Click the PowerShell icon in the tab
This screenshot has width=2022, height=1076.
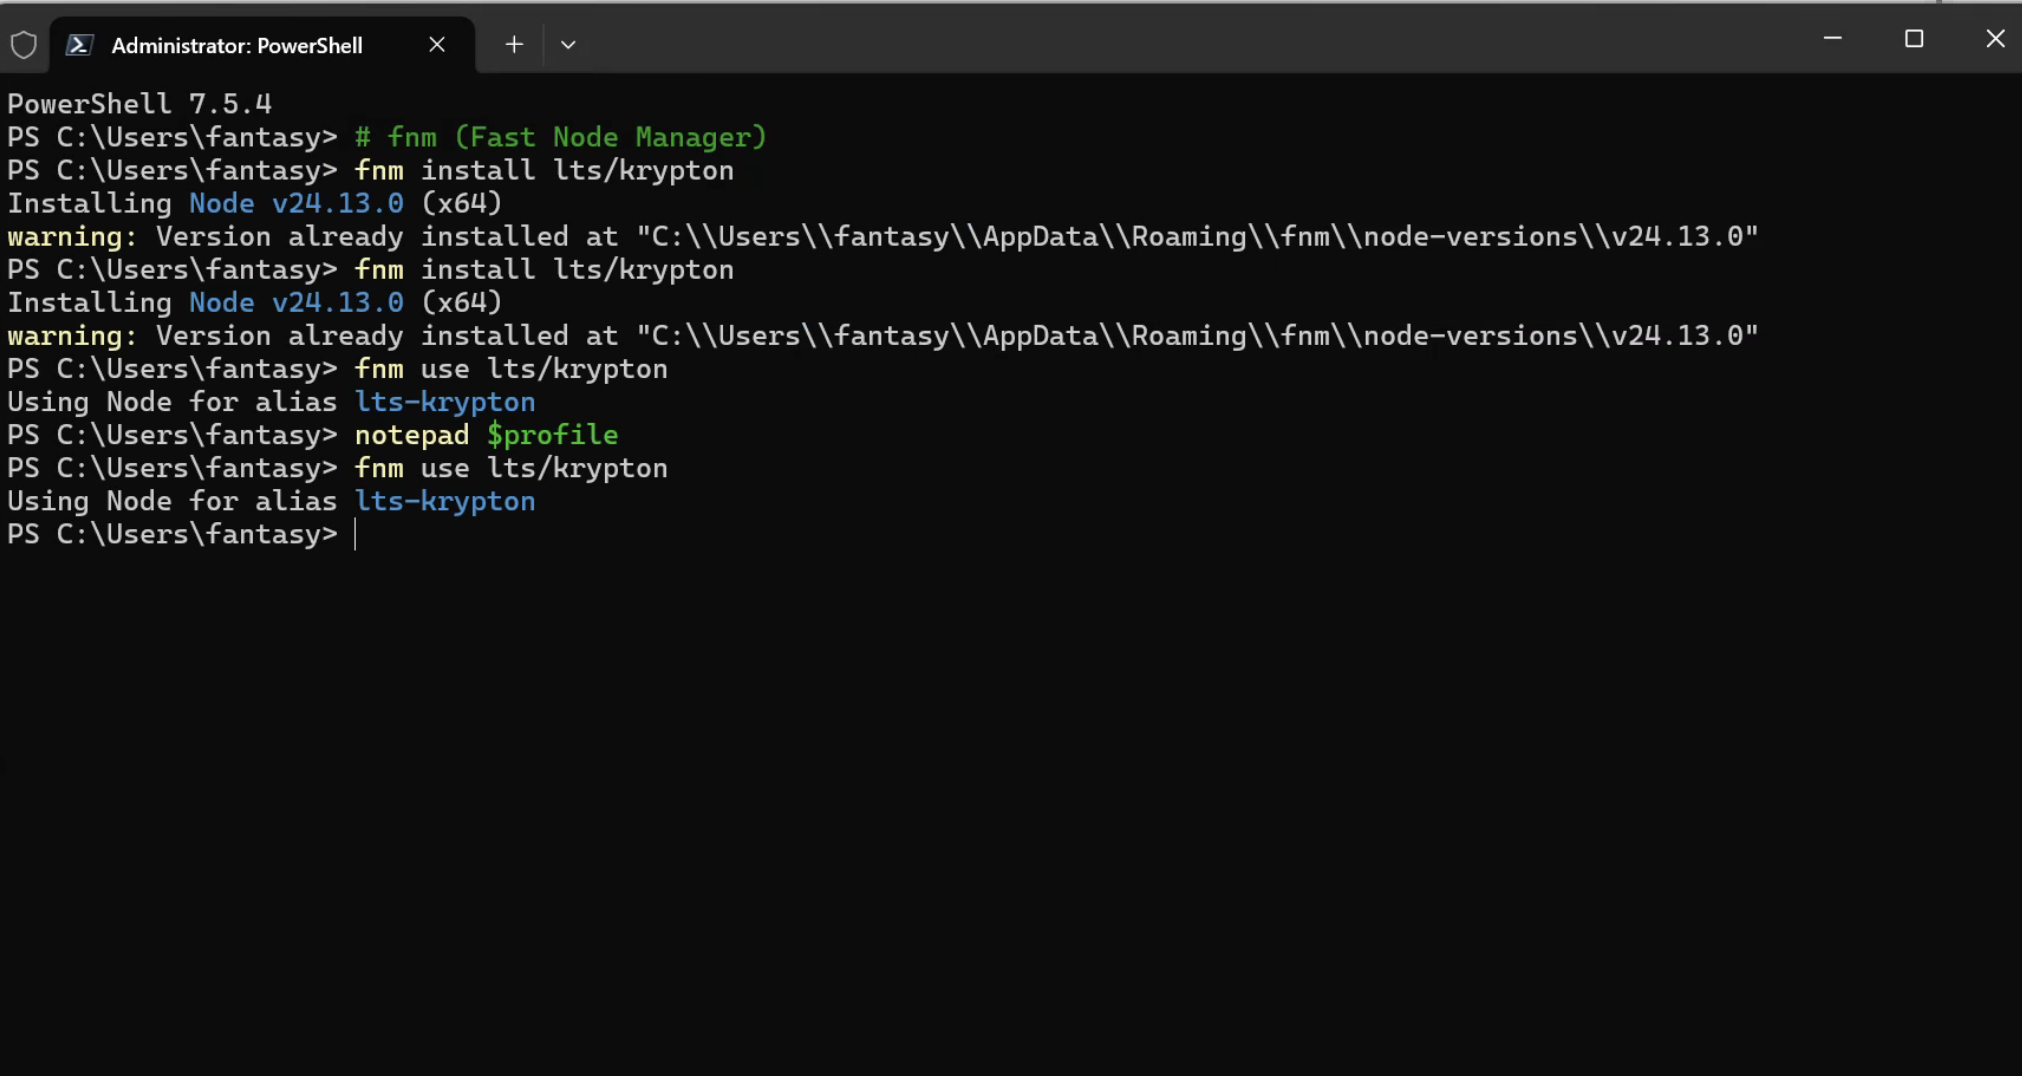(x=80, y=45)
